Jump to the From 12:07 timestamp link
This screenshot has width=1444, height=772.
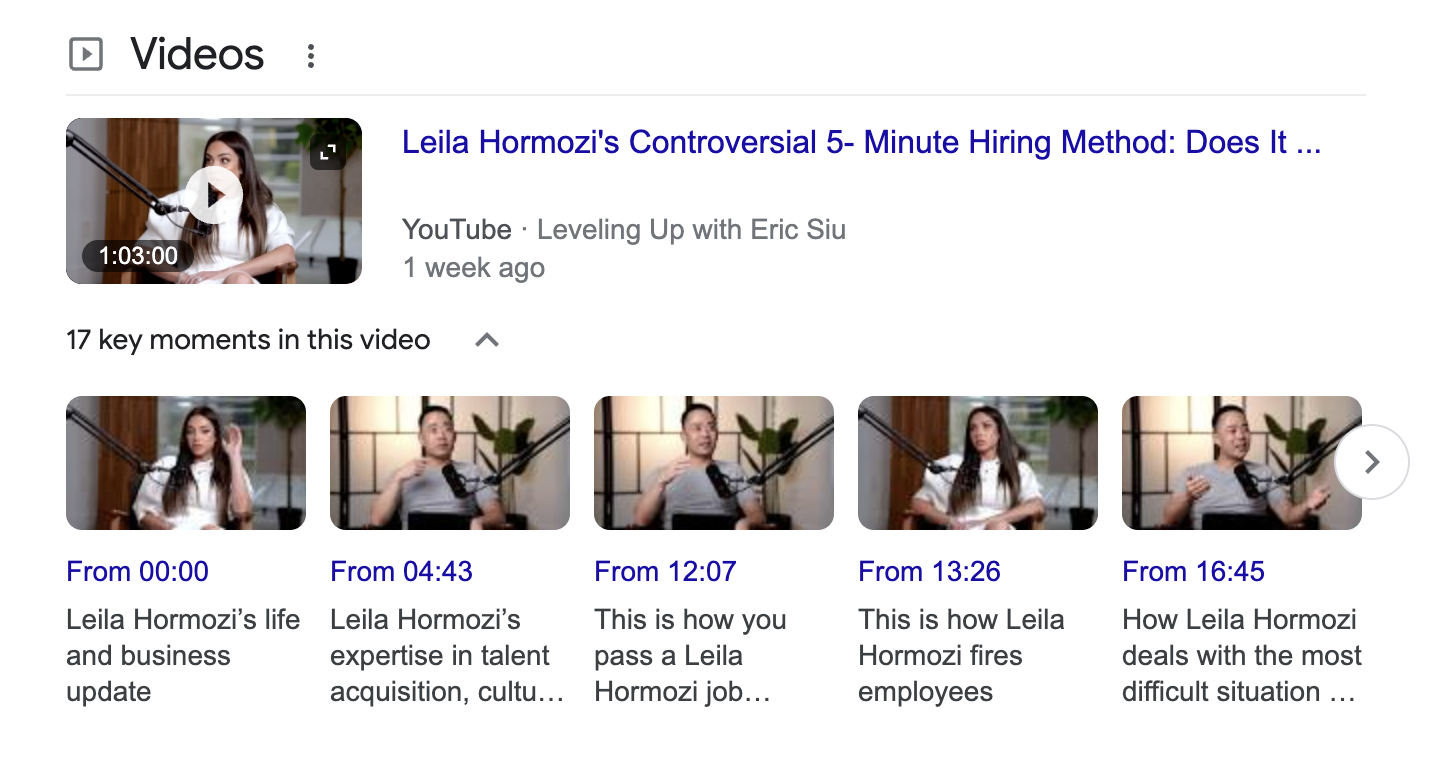click(665, 572)
